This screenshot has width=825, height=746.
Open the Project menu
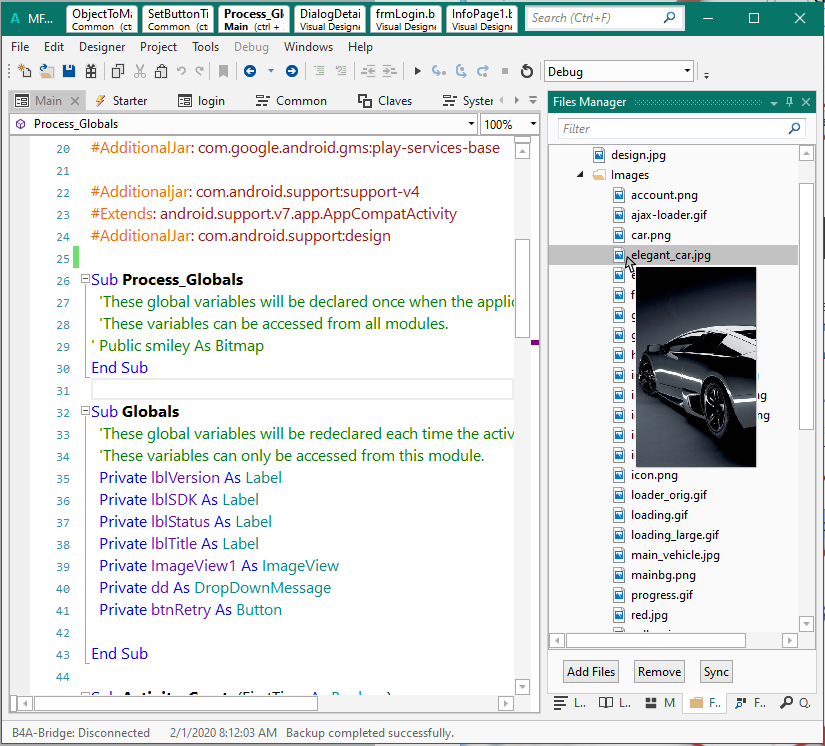pos(157,46)
